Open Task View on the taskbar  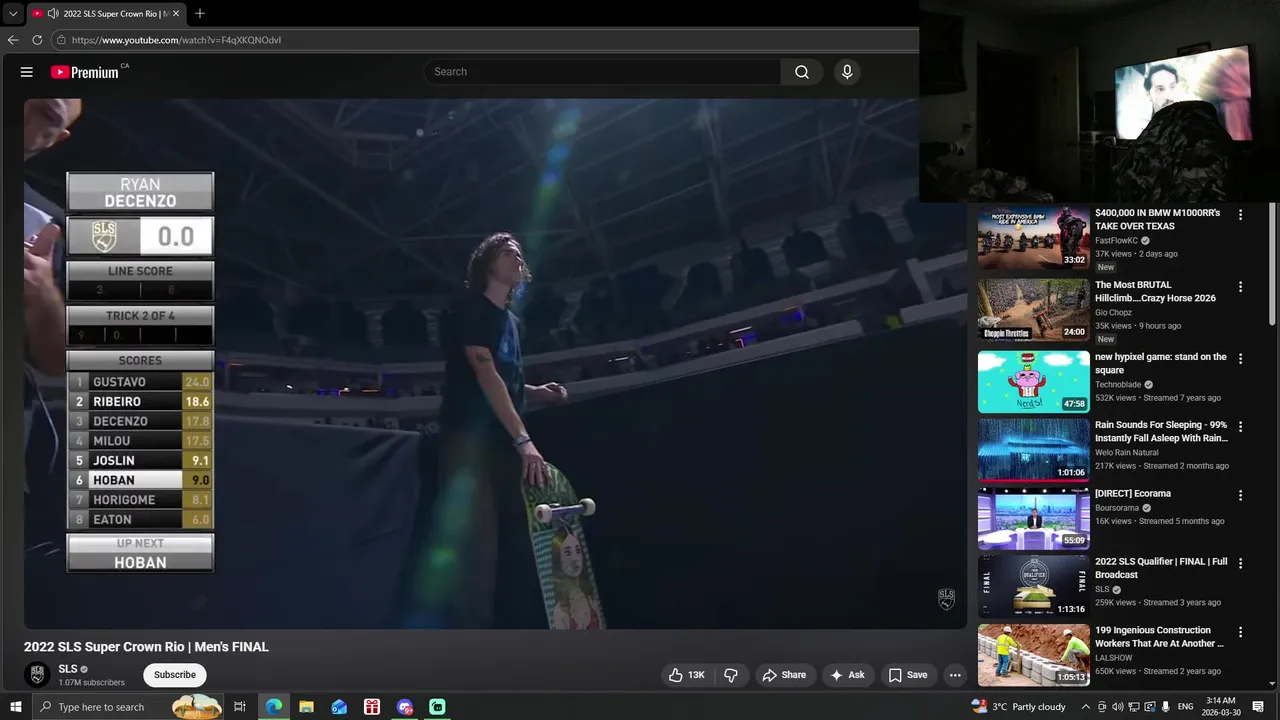tap(240, 707)
